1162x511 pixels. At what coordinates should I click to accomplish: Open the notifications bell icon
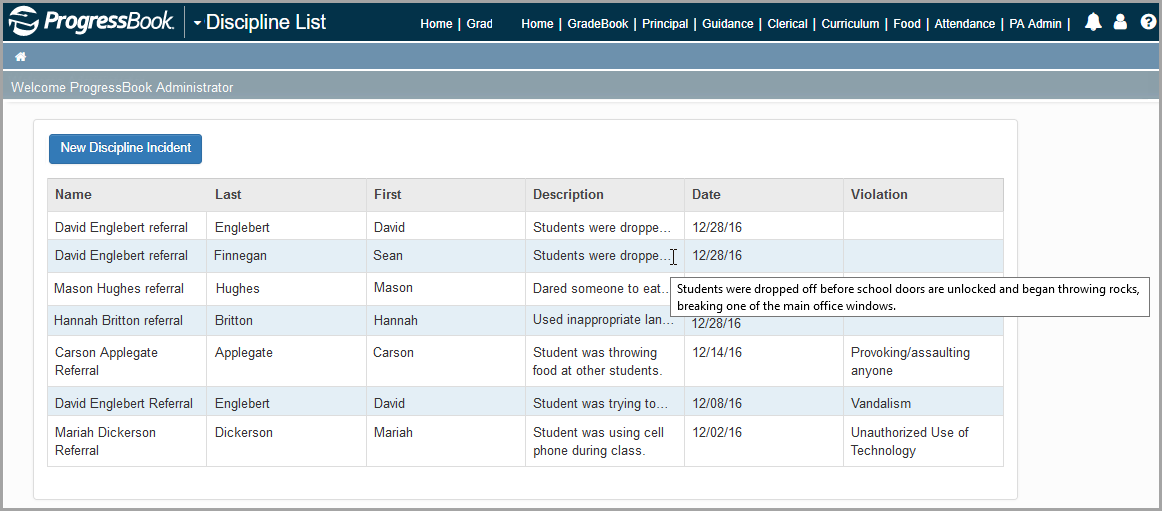(x=1093, y=22)
